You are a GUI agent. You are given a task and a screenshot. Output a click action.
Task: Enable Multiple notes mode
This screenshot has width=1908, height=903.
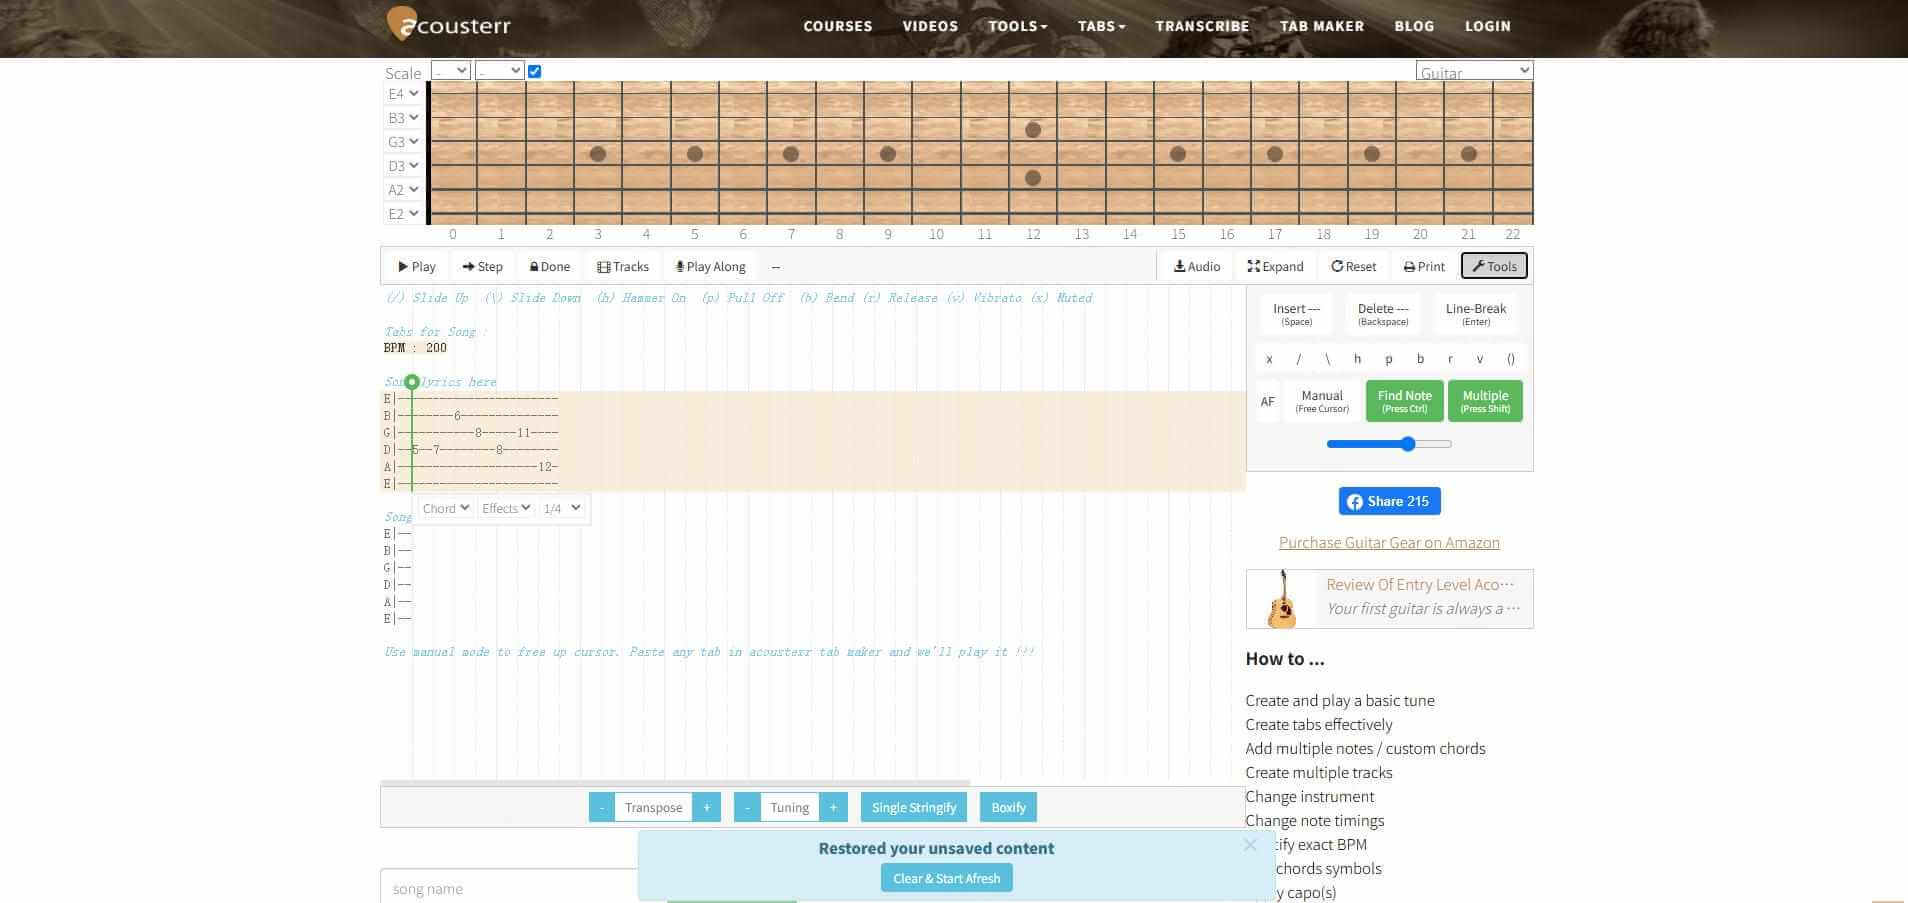[x=1485, y=401]
